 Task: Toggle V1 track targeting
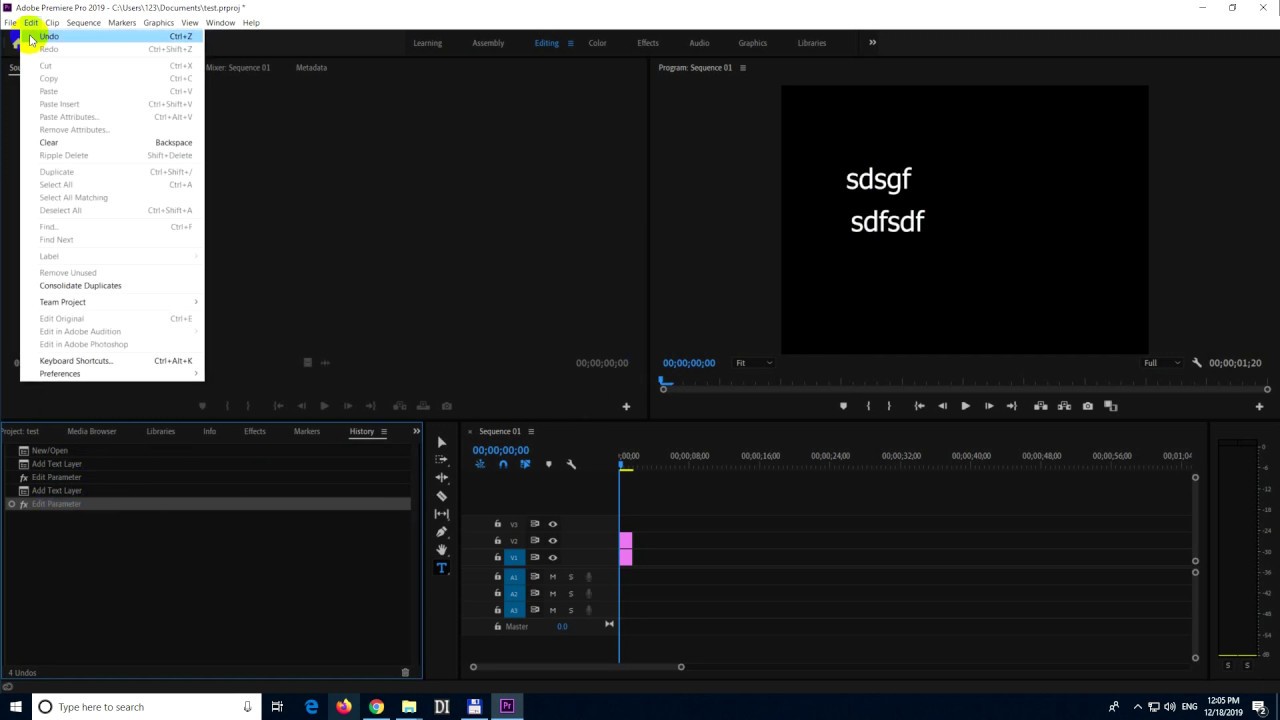pyautogui.click(x=514, y=557)
